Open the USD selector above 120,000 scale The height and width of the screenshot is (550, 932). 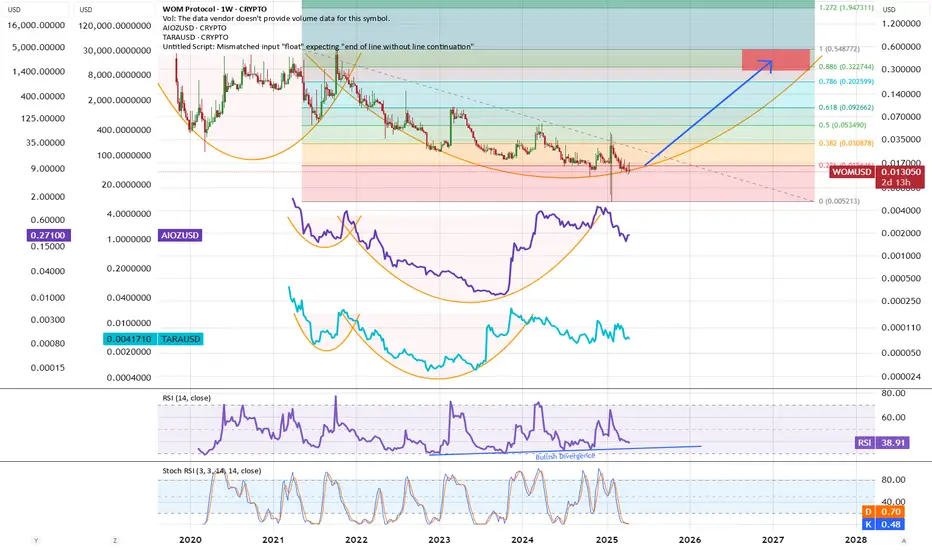coord(86,10)
